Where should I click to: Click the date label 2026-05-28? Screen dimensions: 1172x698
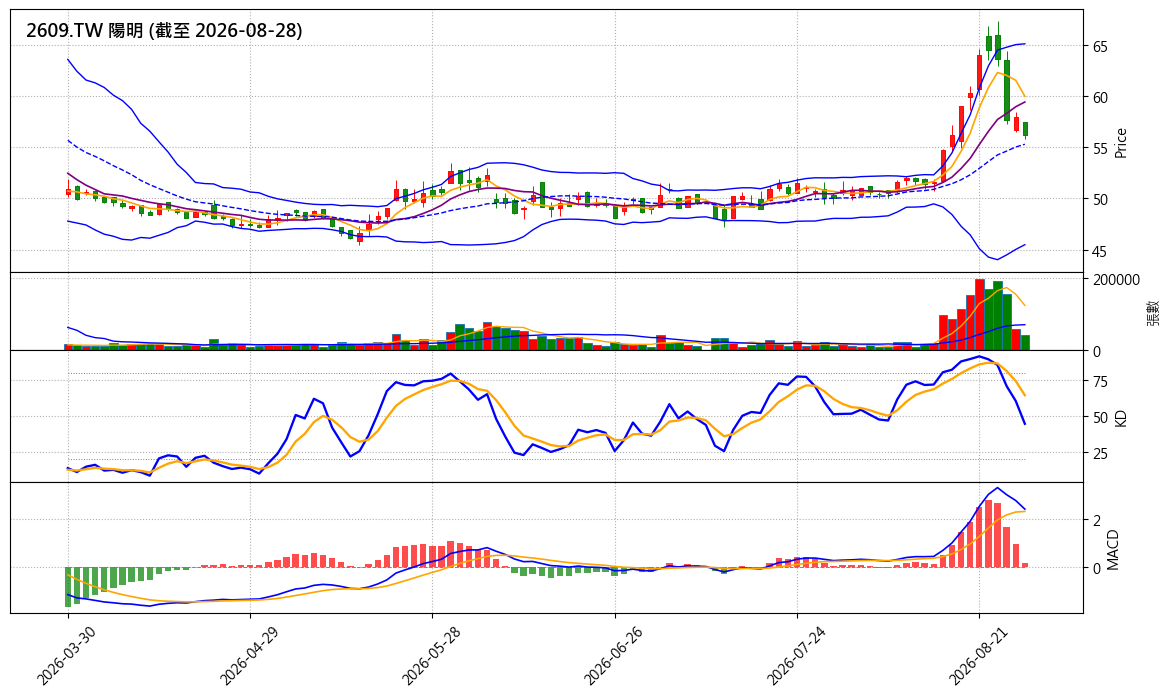[x=430, y=655]
